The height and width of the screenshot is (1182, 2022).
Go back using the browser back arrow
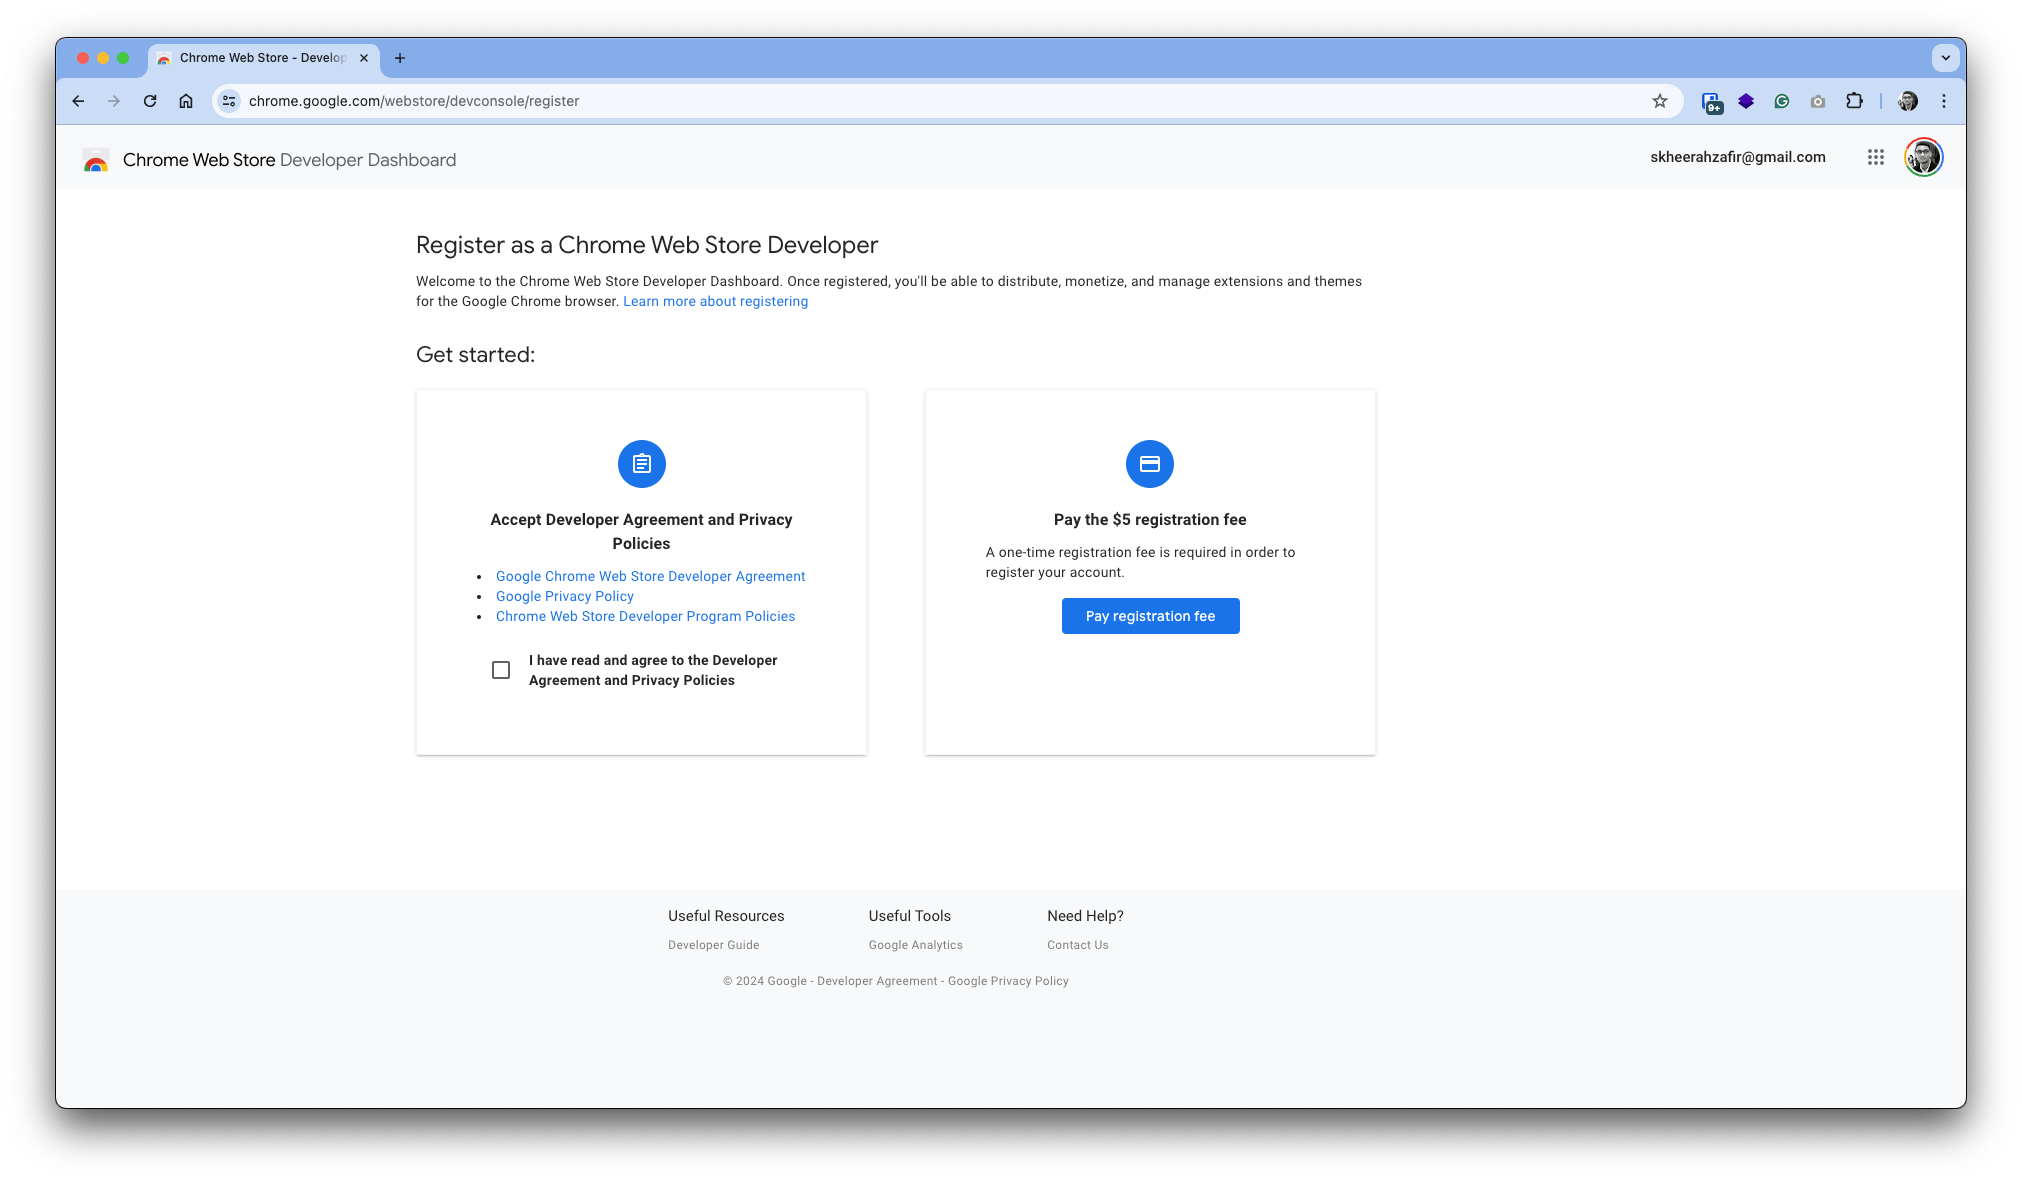click(x=78, y=101)
